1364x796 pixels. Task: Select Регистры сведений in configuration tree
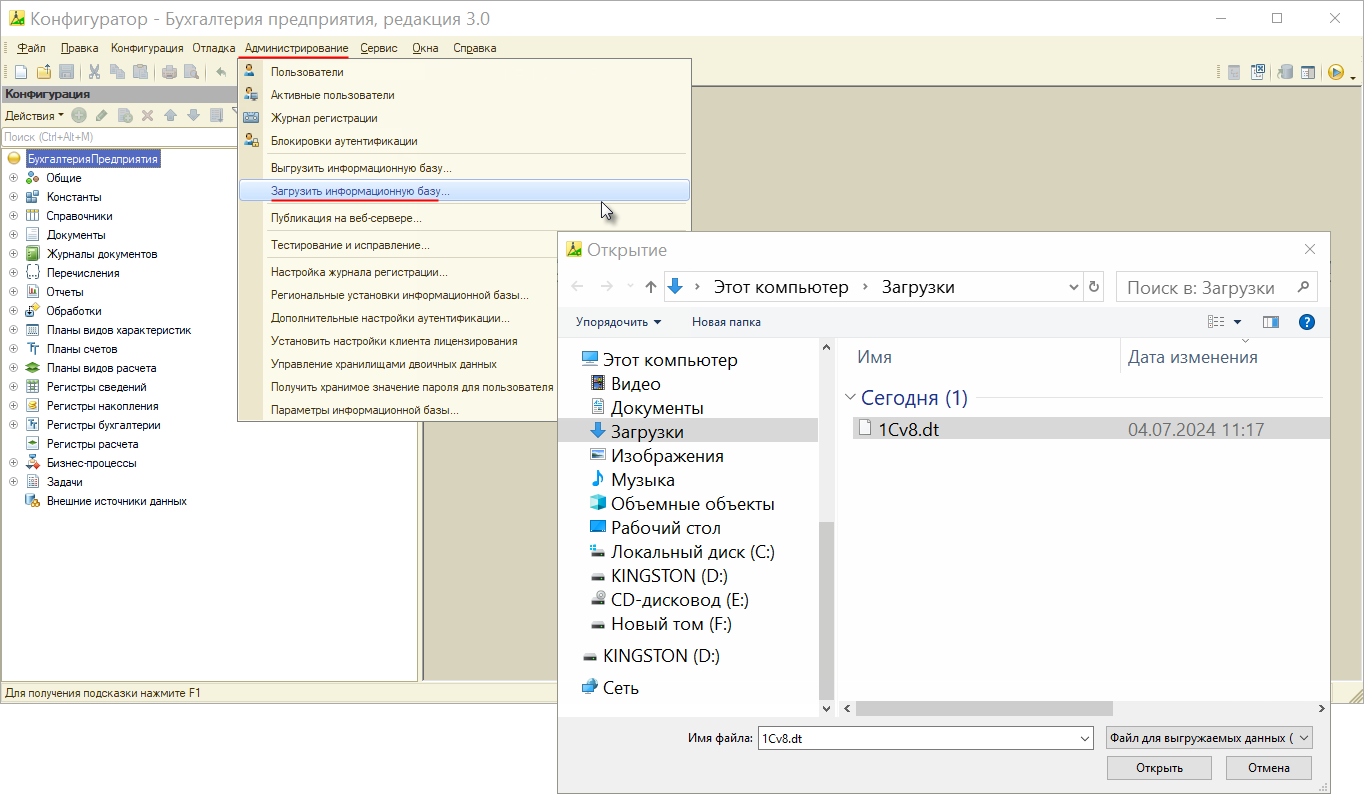96,387
